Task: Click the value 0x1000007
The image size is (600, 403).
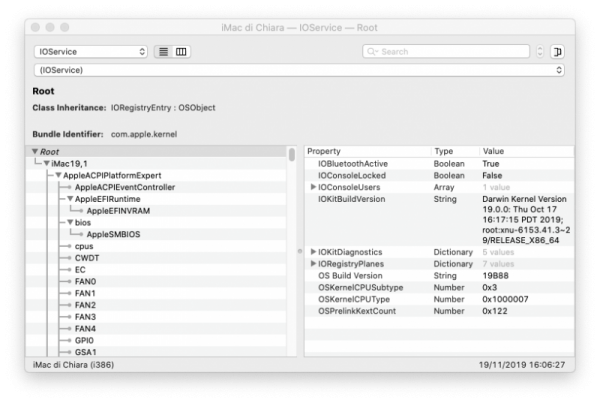Action: click(x=505, y=299)
